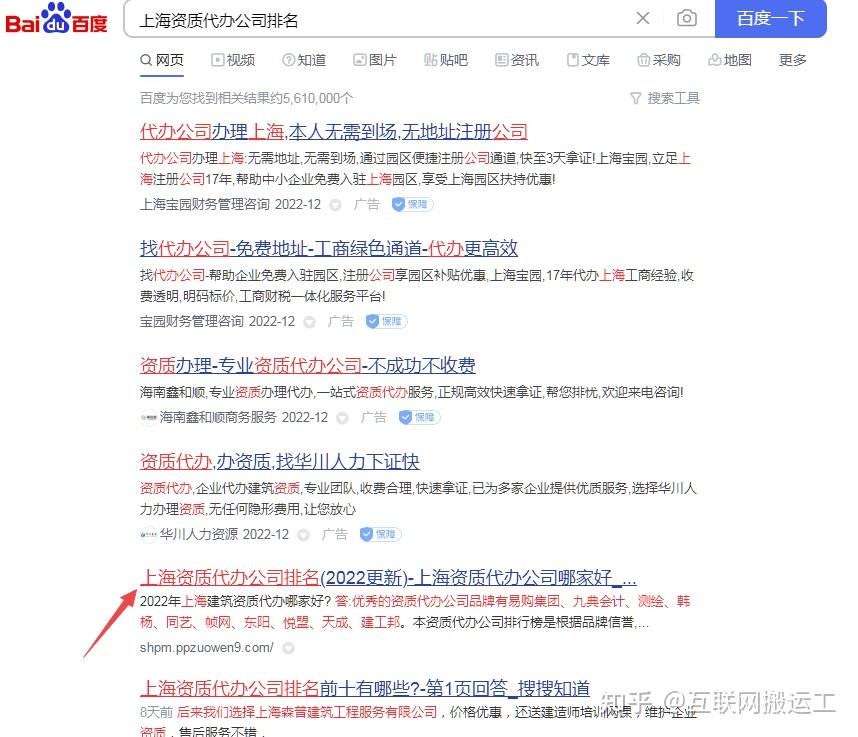Expand dropdown arrow beside 华川人力资源

pos(303,535)
